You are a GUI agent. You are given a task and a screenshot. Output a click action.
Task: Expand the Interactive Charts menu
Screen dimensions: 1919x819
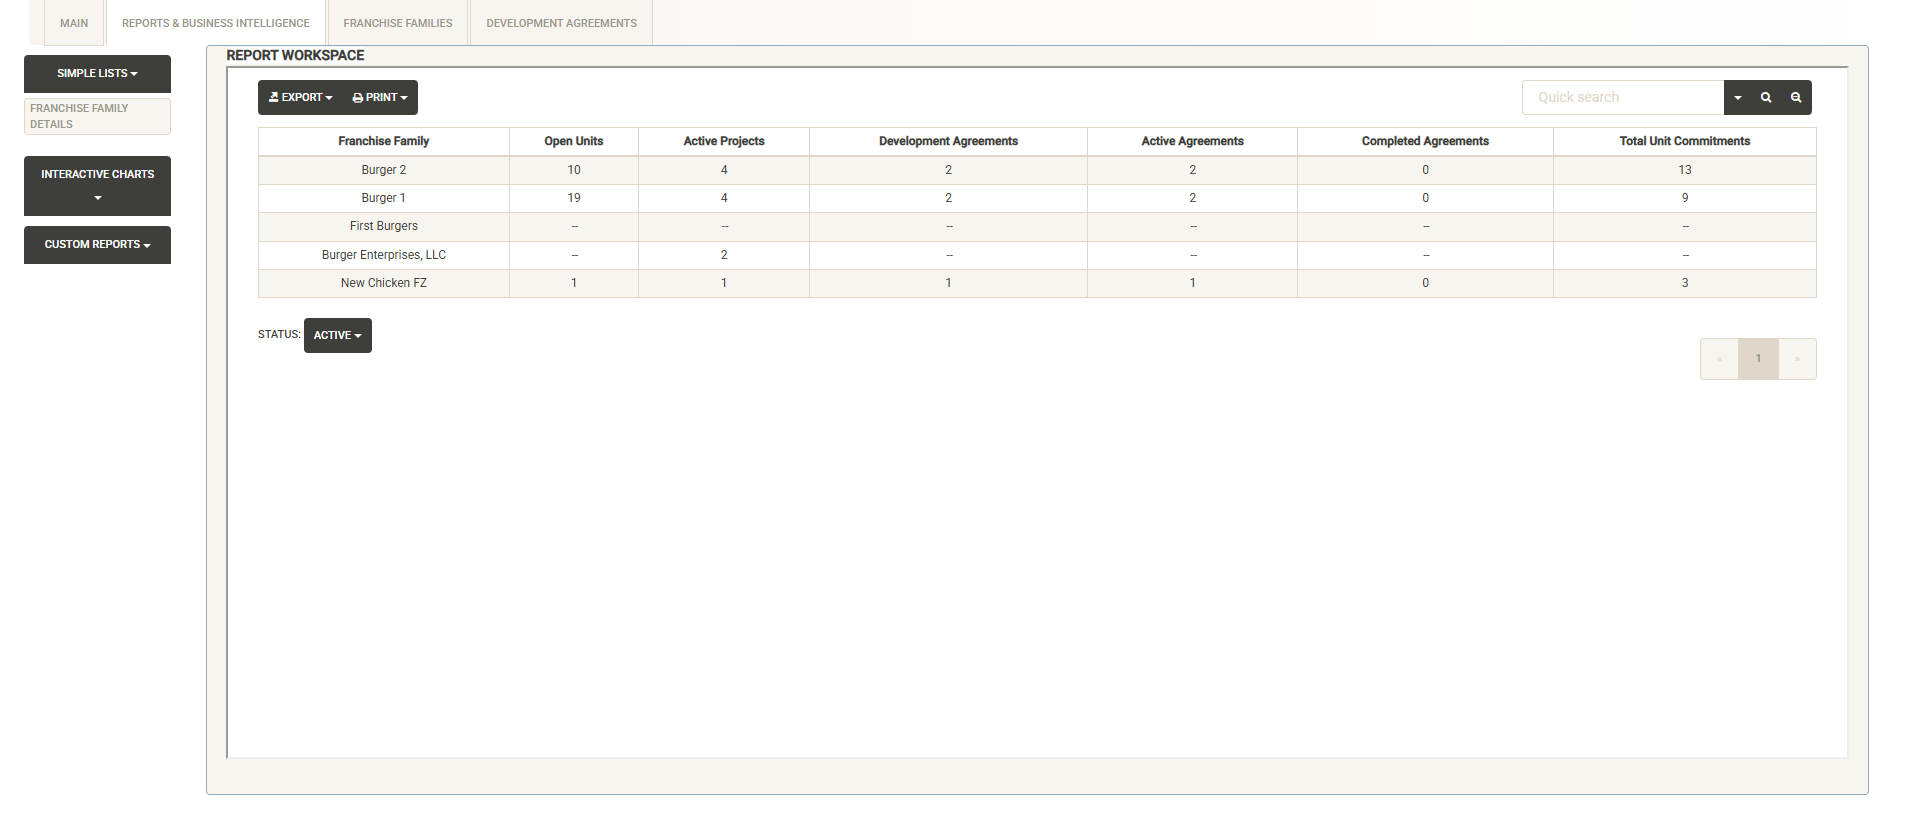click(97, 185)
